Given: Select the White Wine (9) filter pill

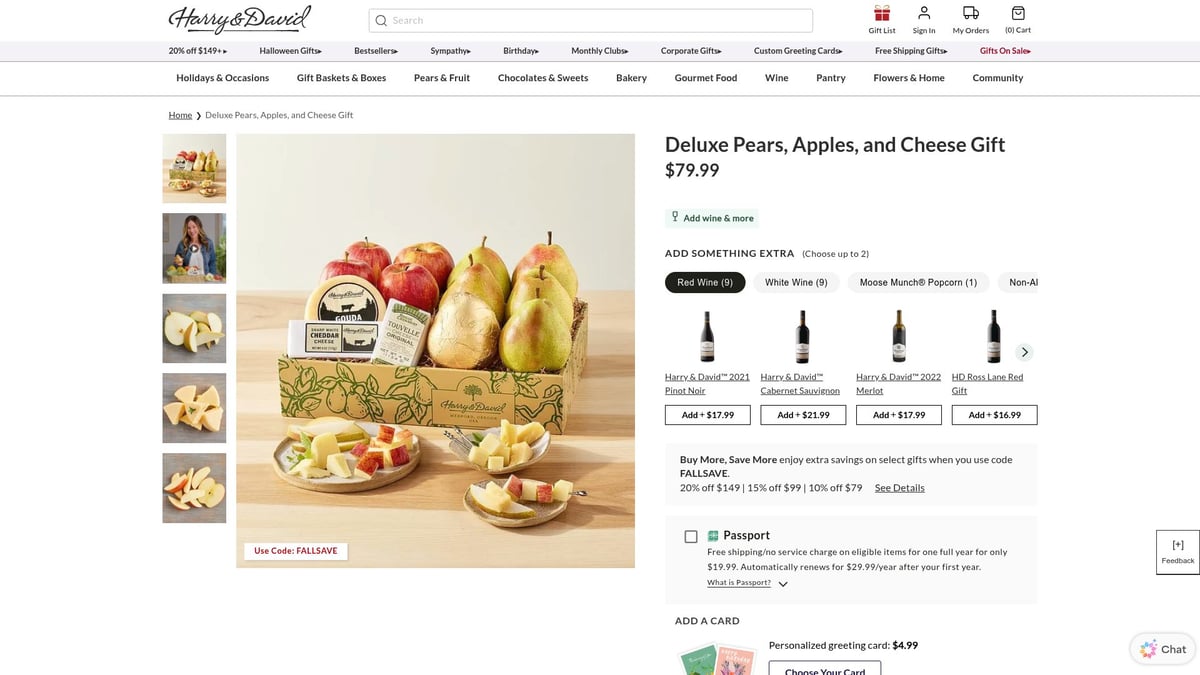Looking at the screenshot, I should click(x=795, y=282).
